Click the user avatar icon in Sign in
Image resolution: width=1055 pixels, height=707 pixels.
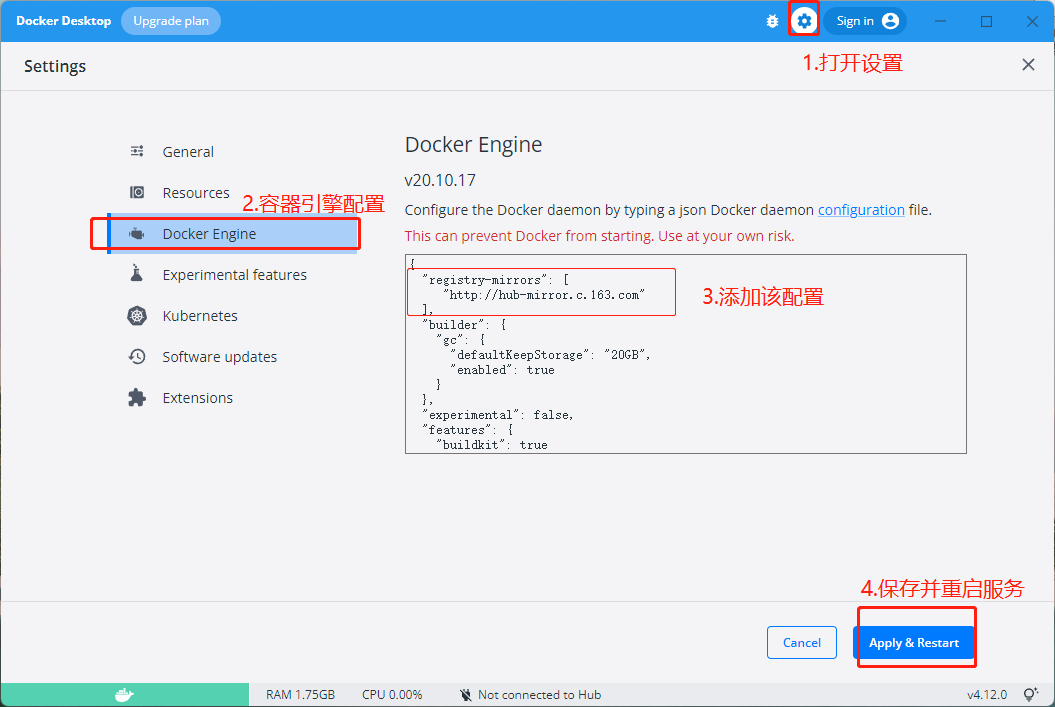890,21
